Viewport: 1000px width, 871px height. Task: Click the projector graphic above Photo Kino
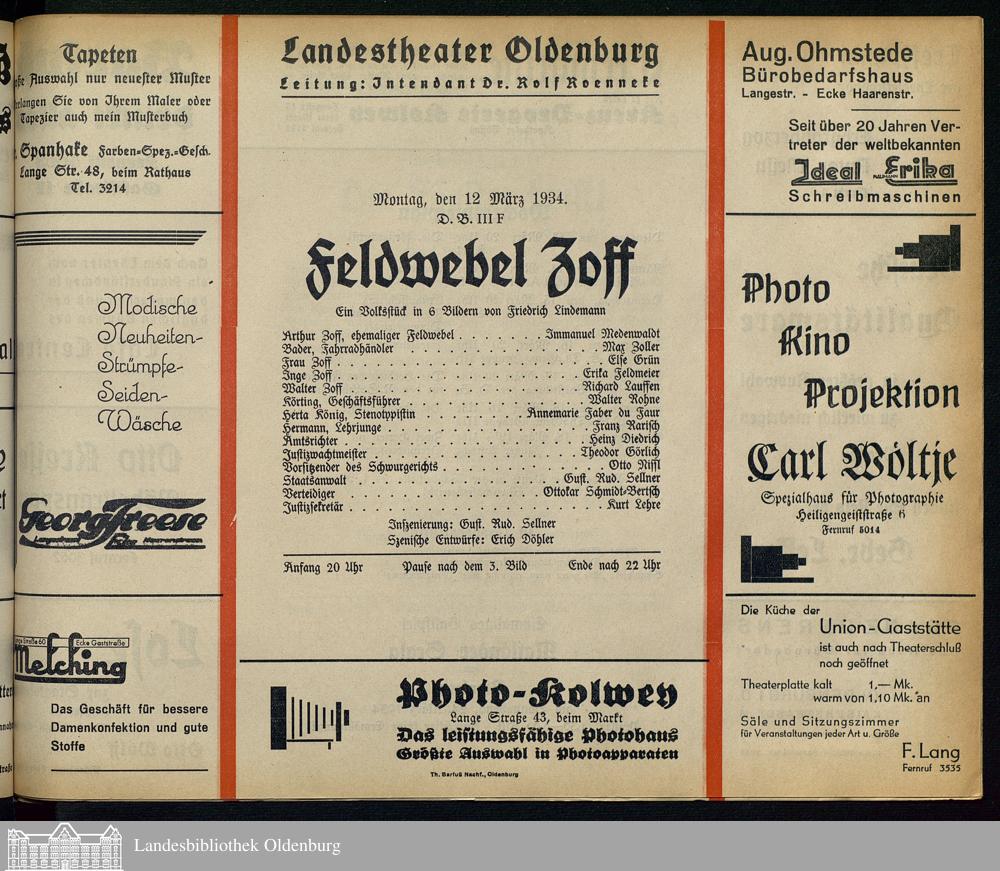pos(925,249)
